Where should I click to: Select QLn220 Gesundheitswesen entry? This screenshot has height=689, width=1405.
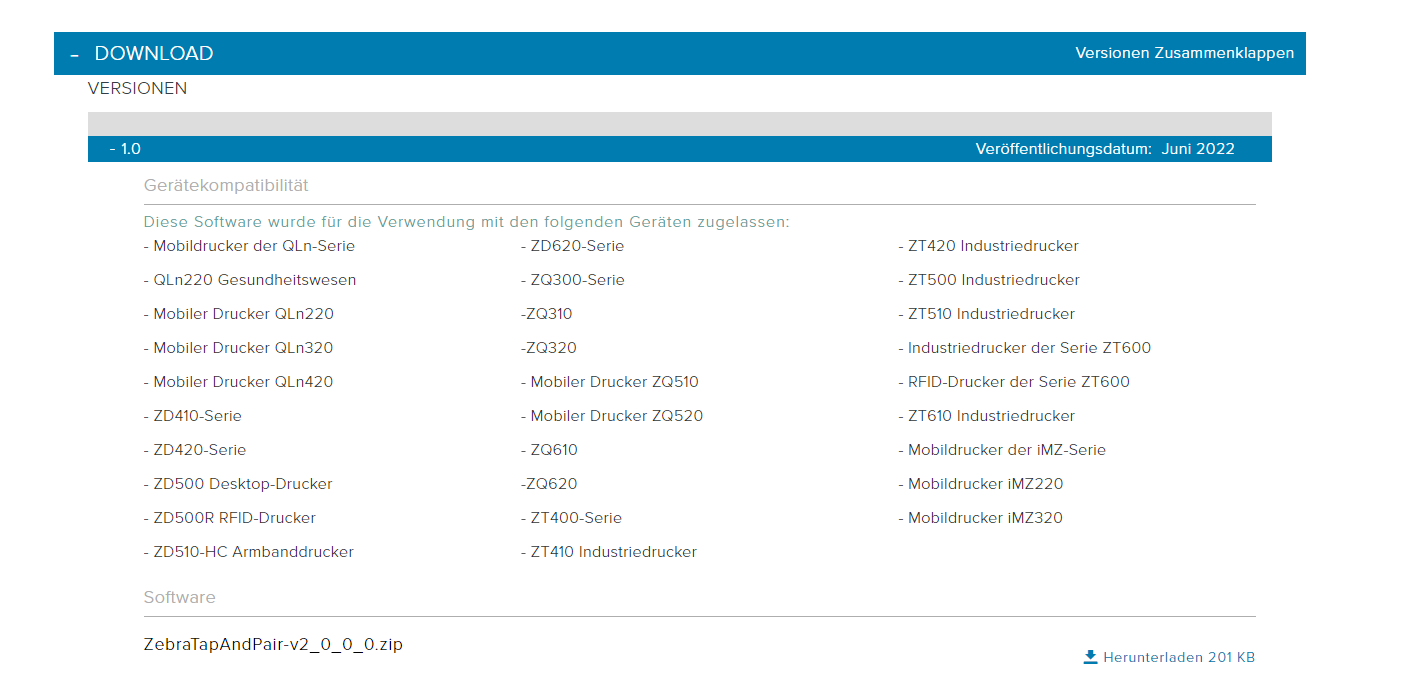[x=250, y=280]
